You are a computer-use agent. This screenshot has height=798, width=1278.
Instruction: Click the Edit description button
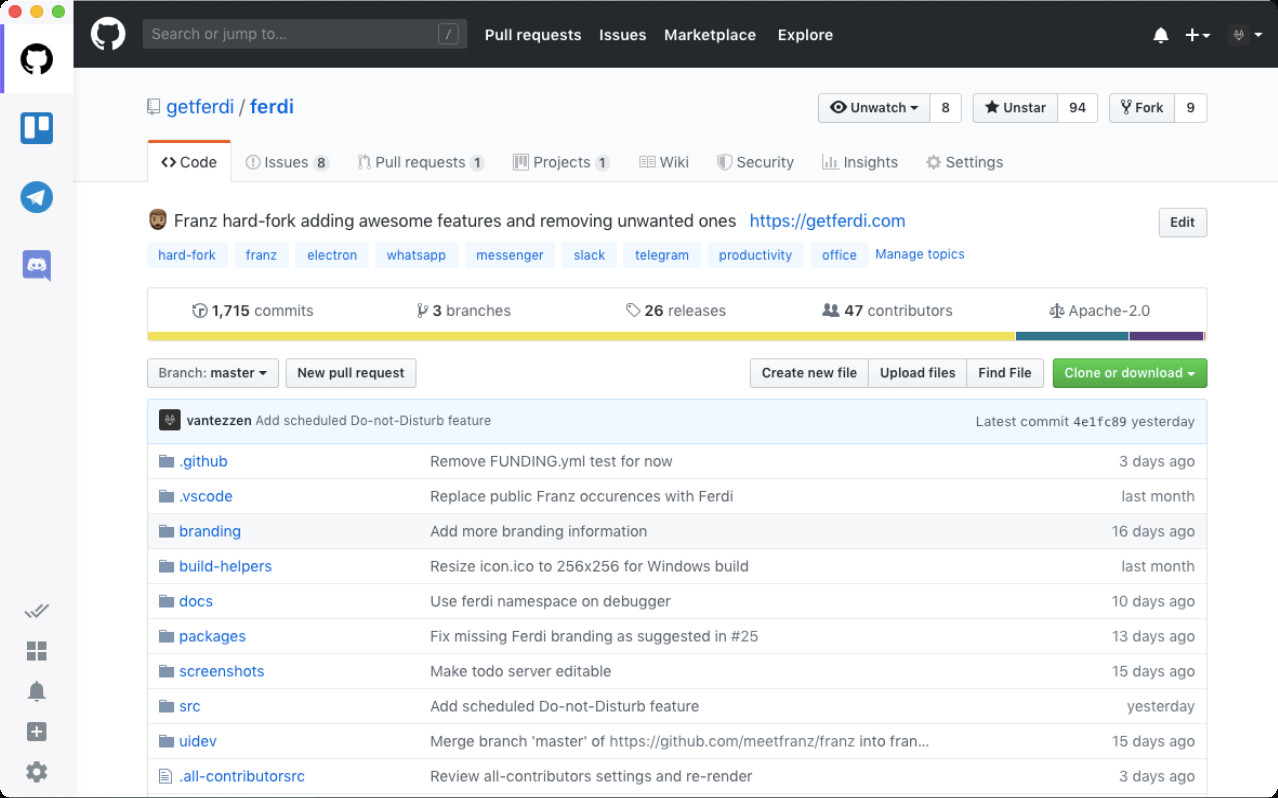[x=1182, y=222]
